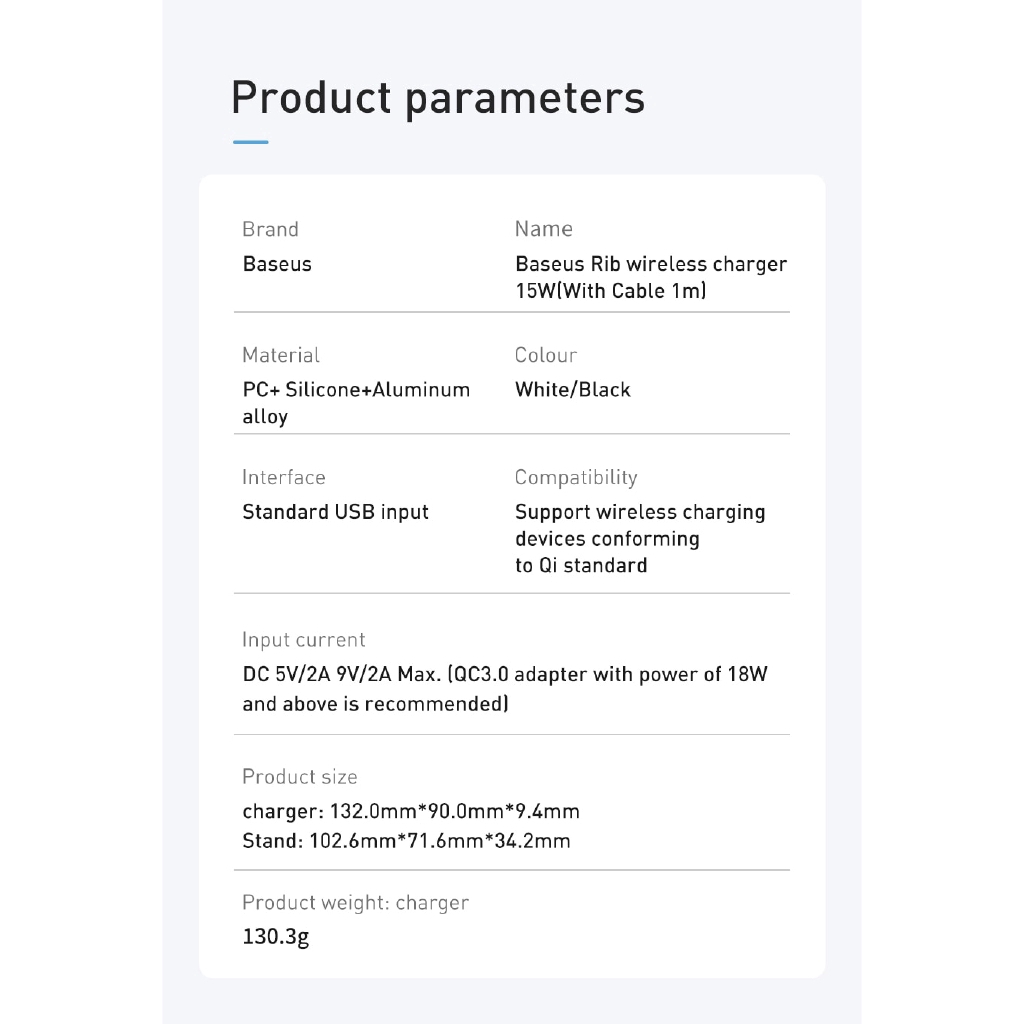Click the "Product size" label

[x=299, y=777]
